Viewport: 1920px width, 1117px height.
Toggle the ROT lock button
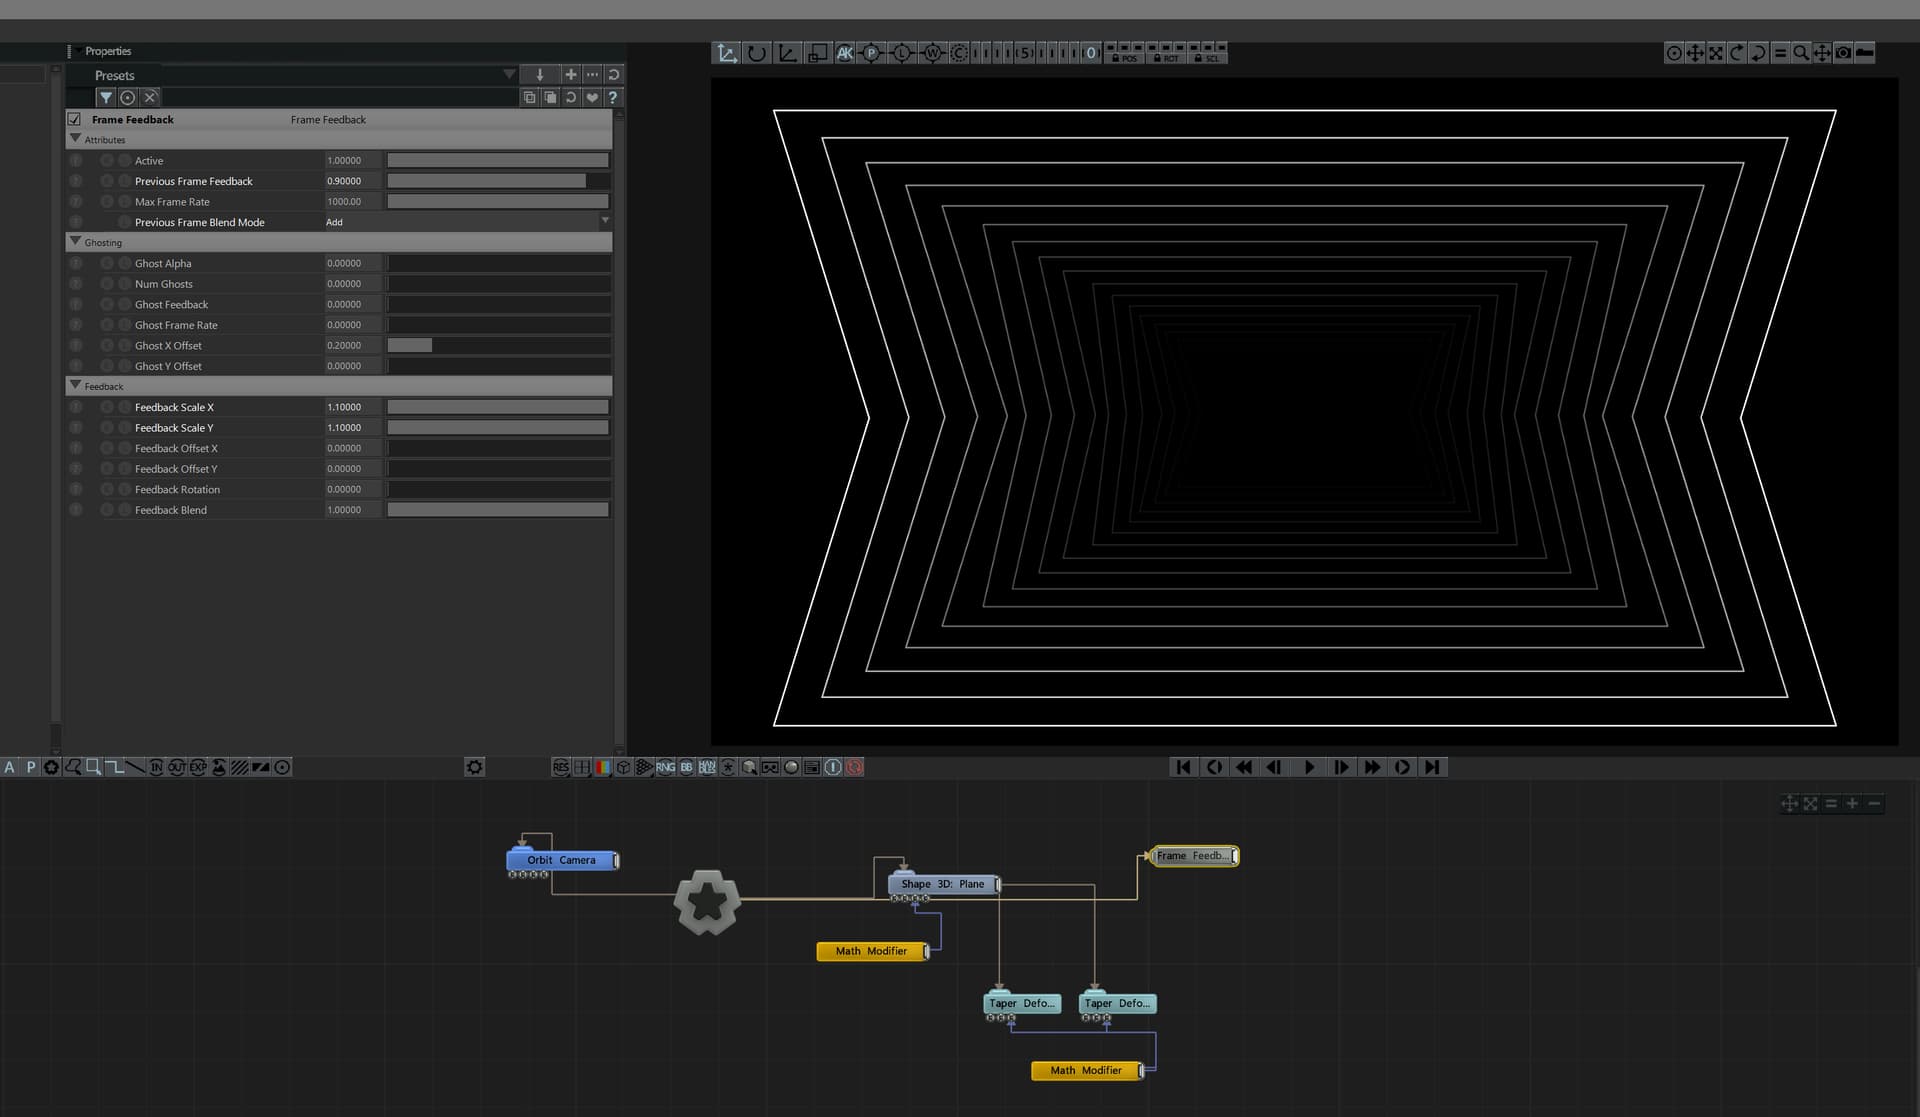click(1166, 58)
